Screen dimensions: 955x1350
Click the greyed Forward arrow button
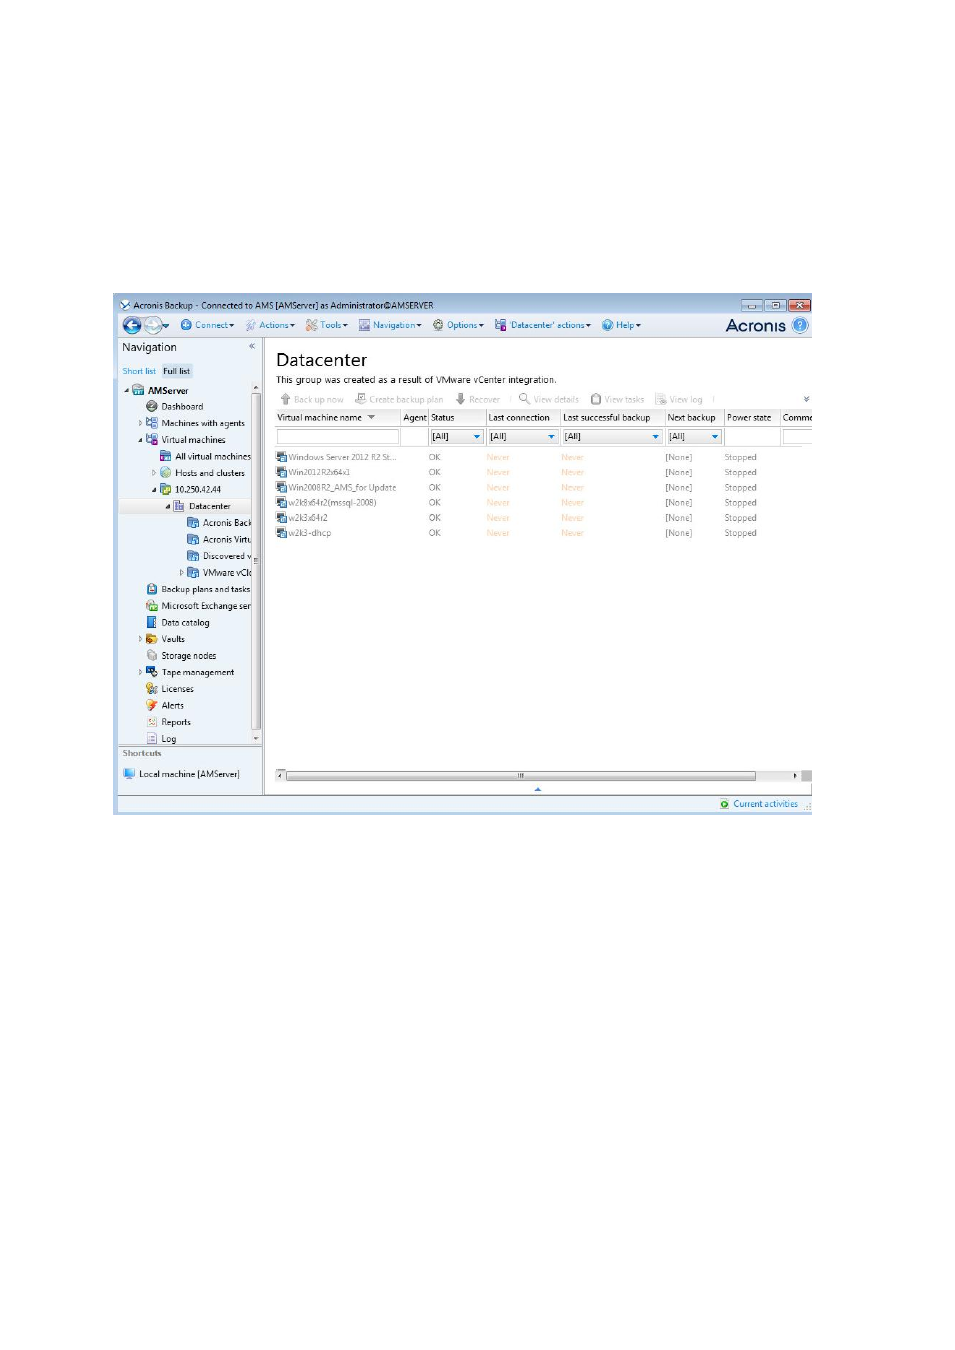[153, 325]
